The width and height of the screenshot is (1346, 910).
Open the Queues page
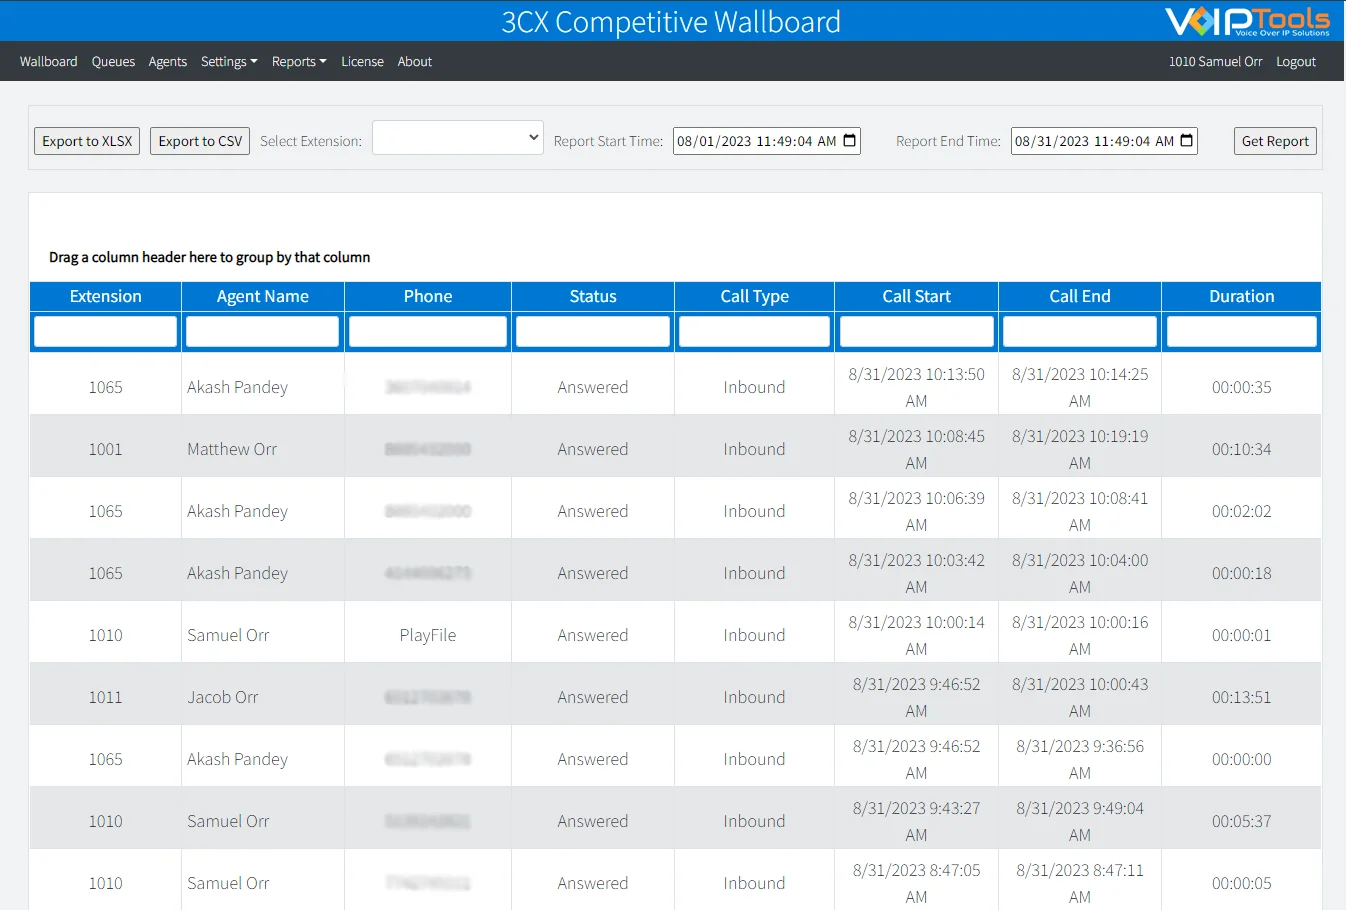(x=113, y=62)
